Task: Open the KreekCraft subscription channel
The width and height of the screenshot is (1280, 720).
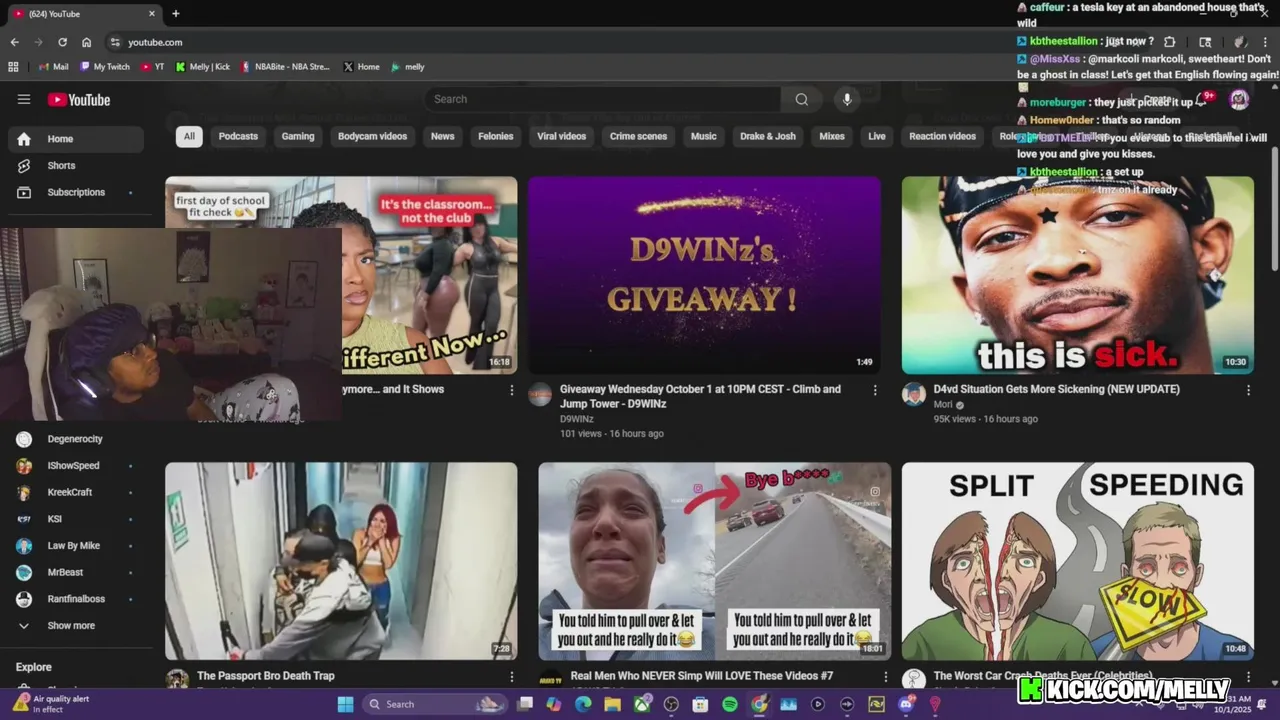Action: pos(76,492)
